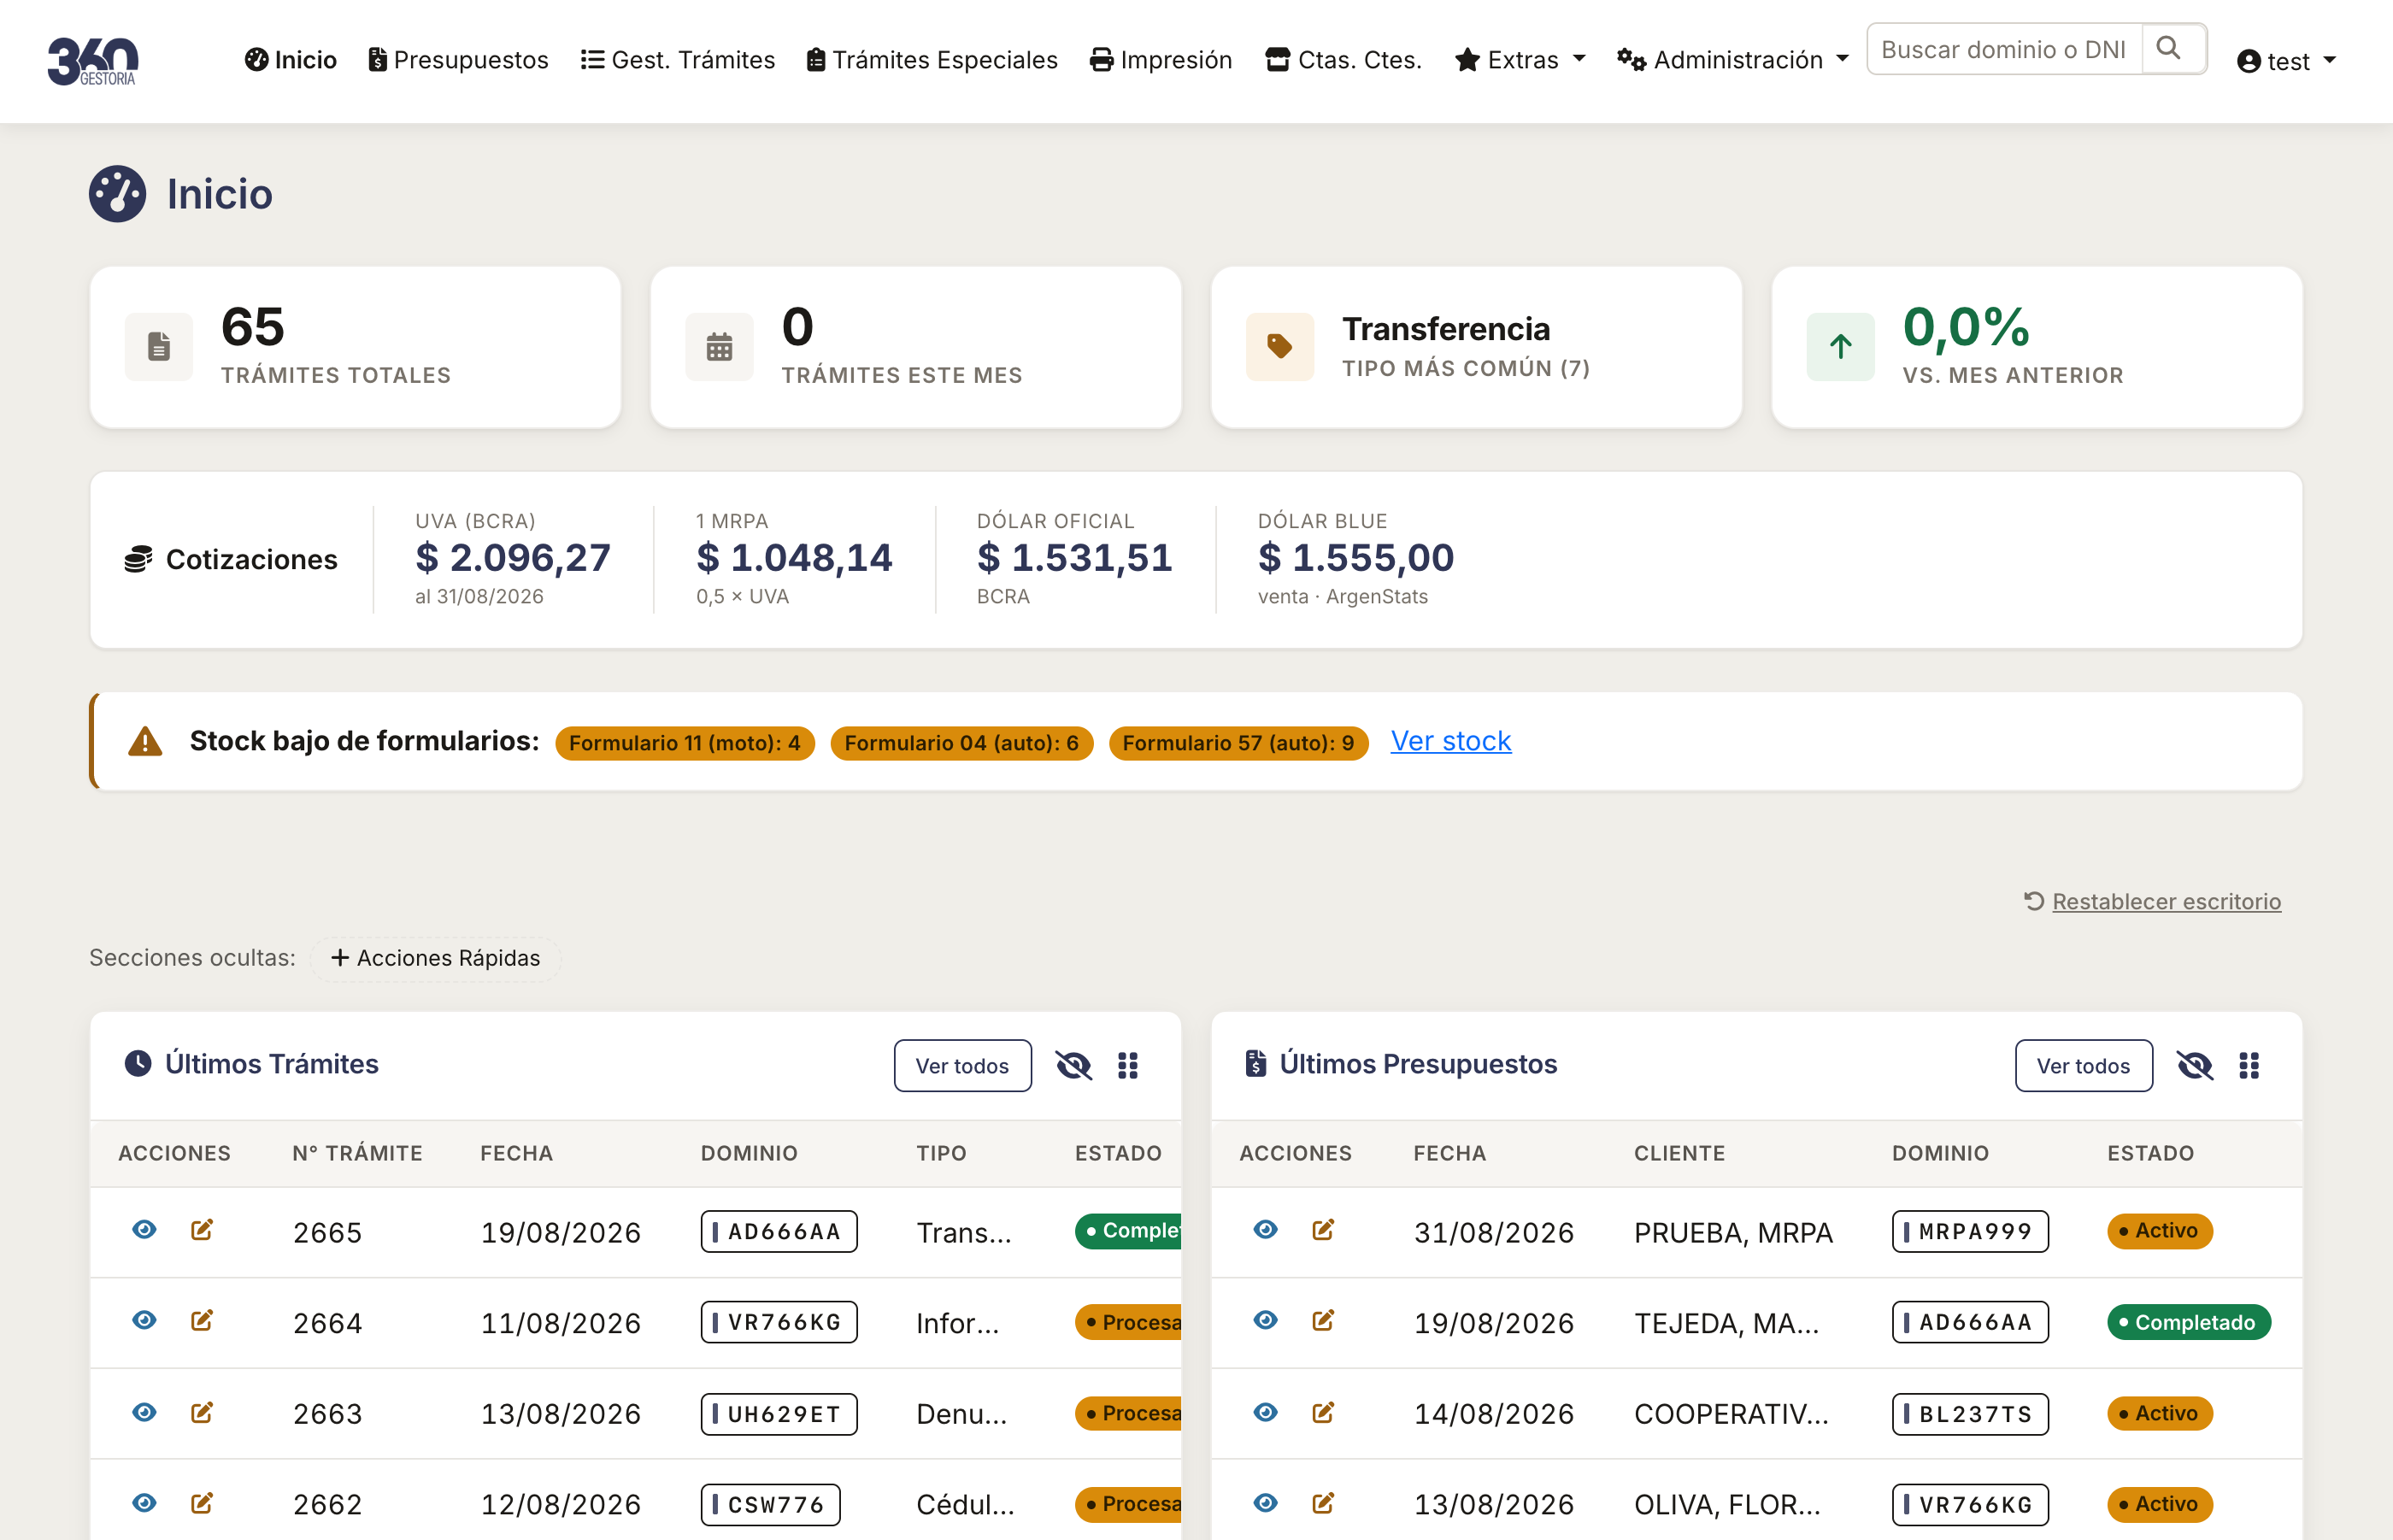View PRUEBA, MRPA presupuesto eye icon
This screenshot has height=1540, width=2393.
(x=1265, y=1229)
